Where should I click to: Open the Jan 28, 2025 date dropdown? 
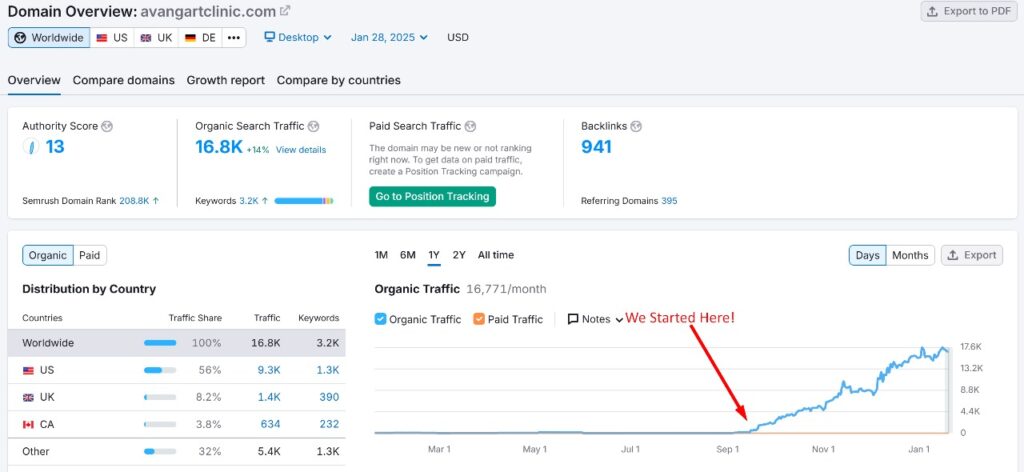389,37
